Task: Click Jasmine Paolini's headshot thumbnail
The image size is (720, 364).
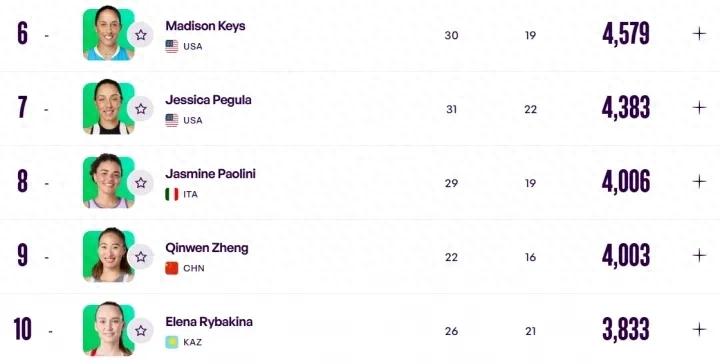Action: 109,181
